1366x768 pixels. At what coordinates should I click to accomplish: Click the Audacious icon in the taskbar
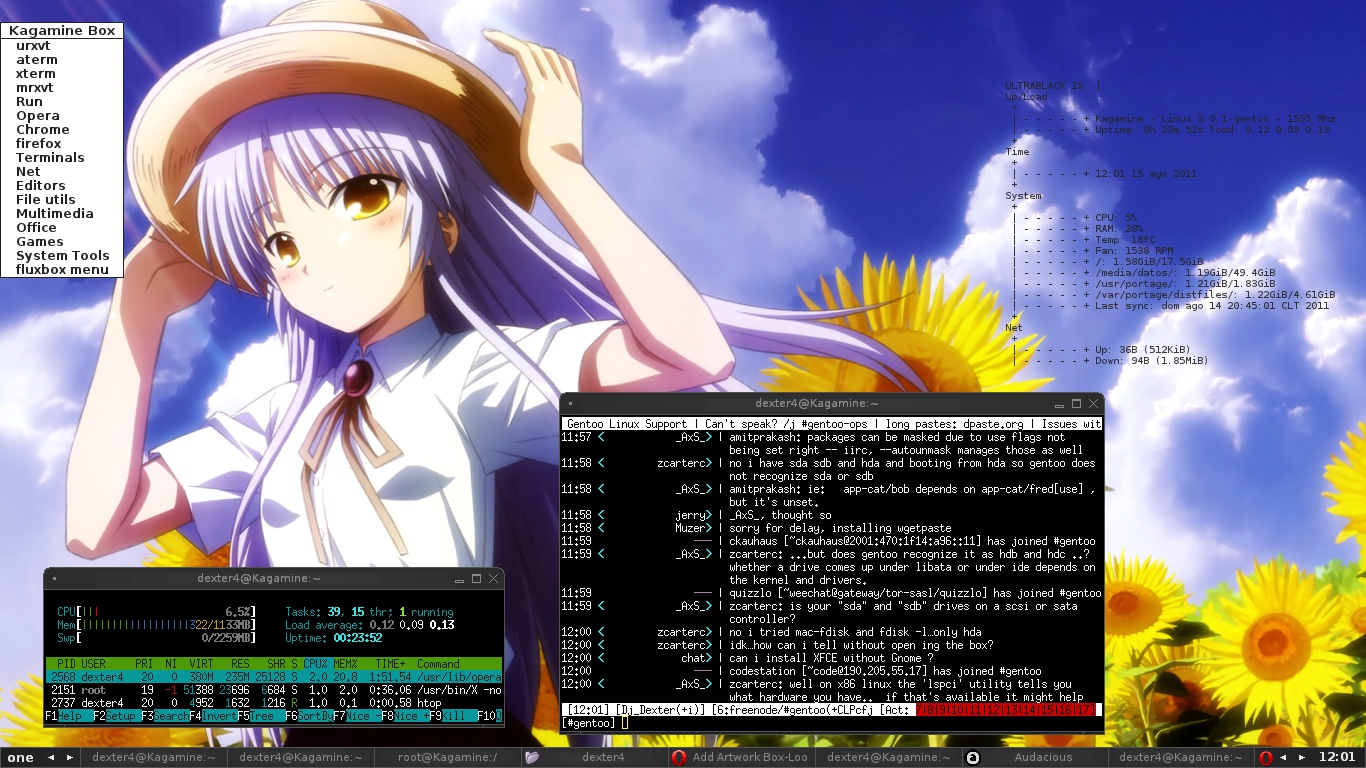coord(973,758)
